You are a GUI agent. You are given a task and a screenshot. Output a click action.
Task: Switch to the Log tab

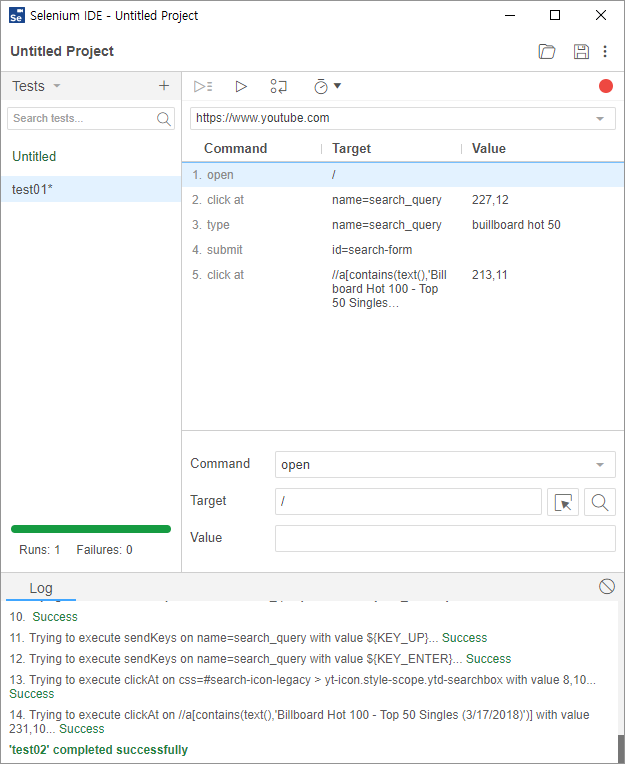tap(41, 588)
